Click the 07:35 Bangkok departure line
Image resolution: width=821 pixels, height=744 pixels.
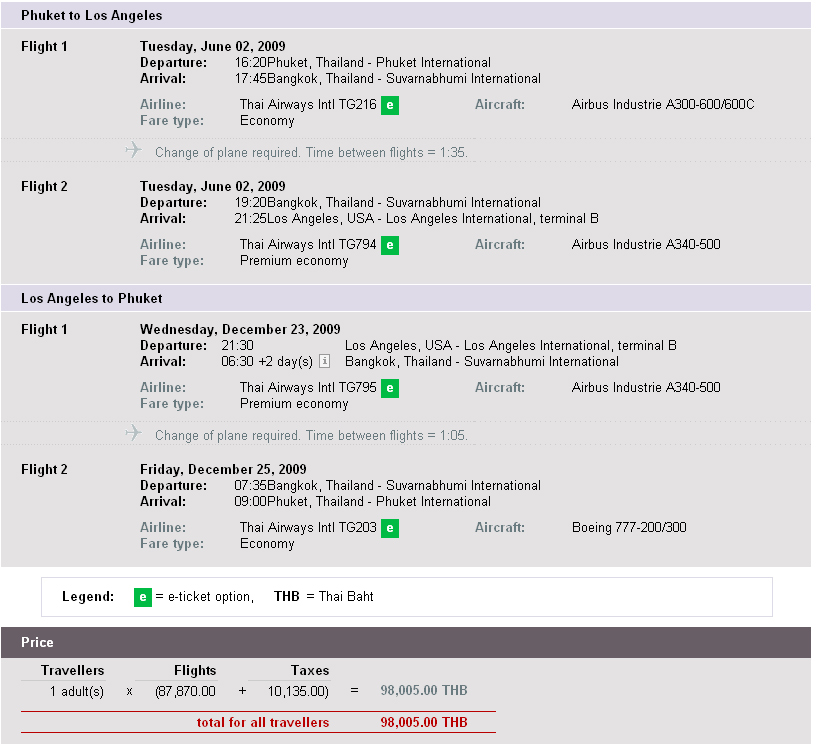click(x=387, y=485)
